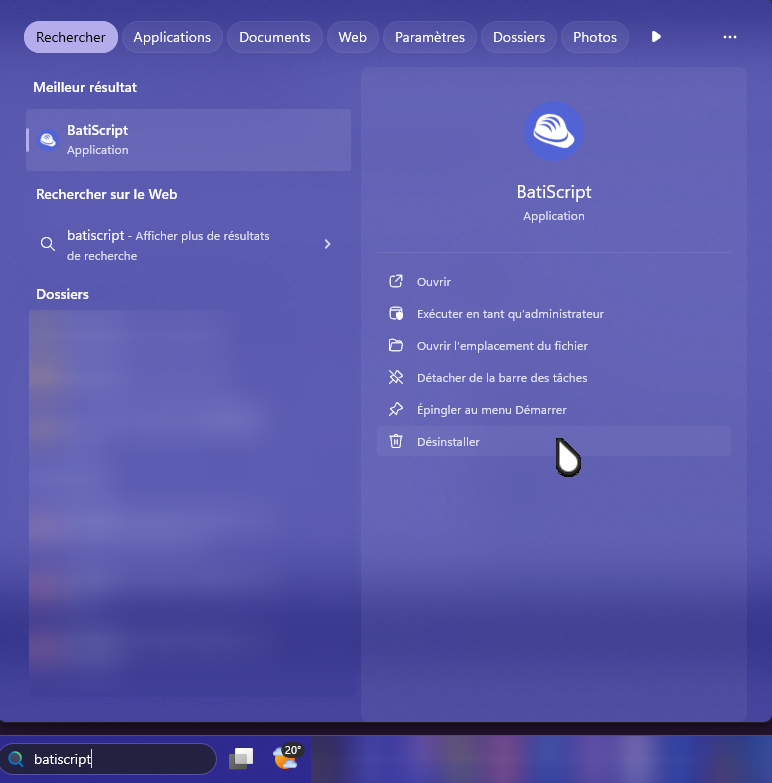
Task: Open the BatiScript best result entry
Action: point(188,140)
